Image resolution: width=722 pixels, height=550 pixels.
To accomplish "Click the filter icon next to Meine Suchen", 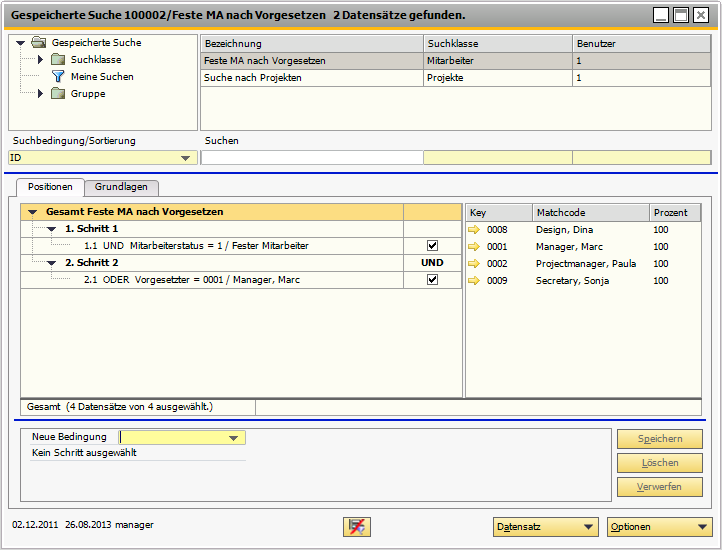I will [58, 77].
